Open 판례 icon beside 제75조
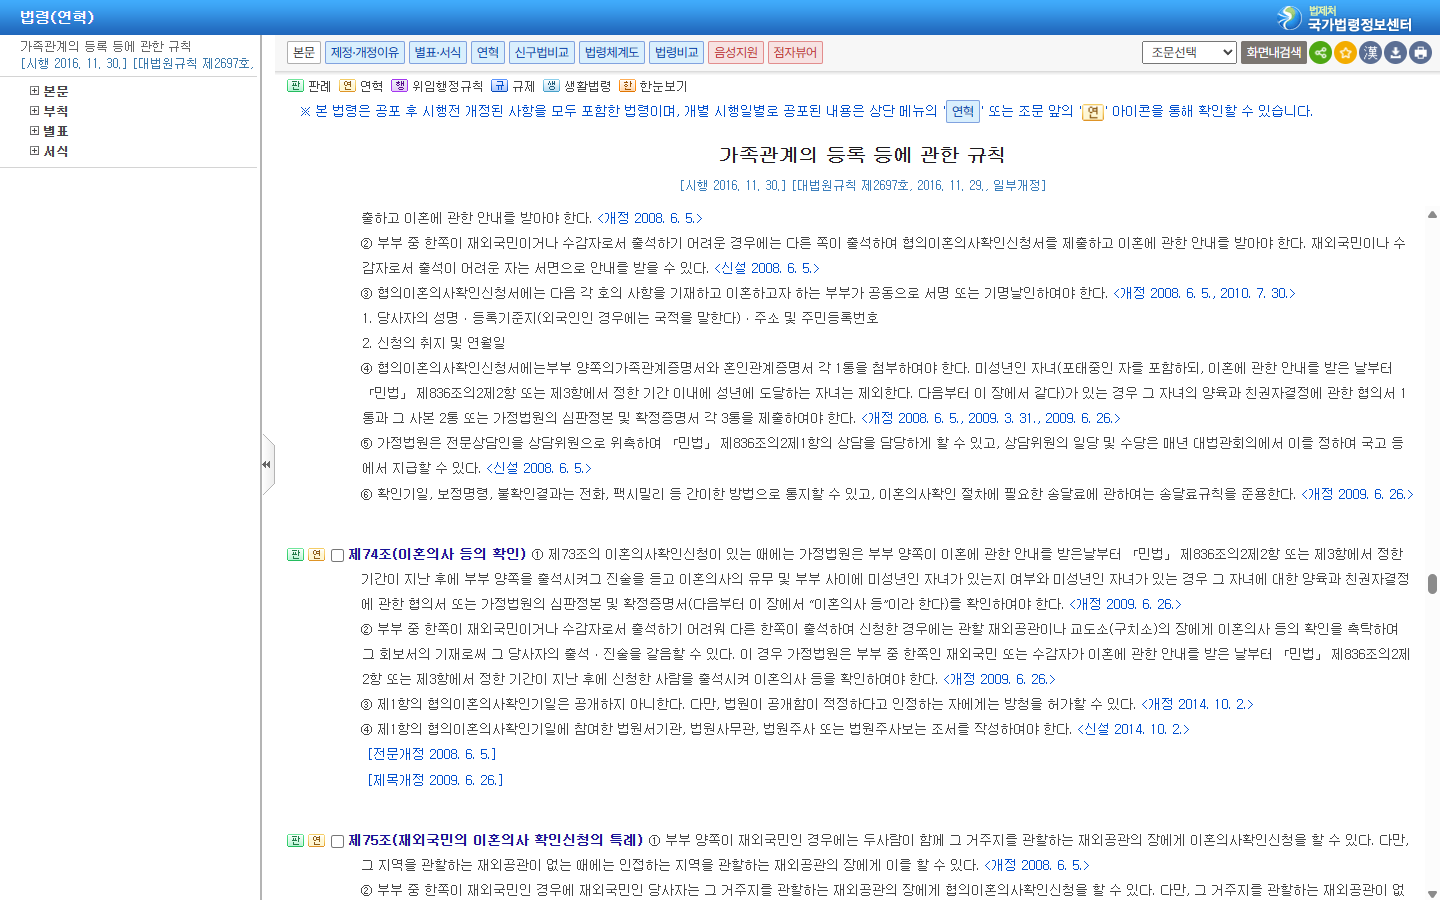1440x900 pixels. pyautogui.click(x=295, y=841)
